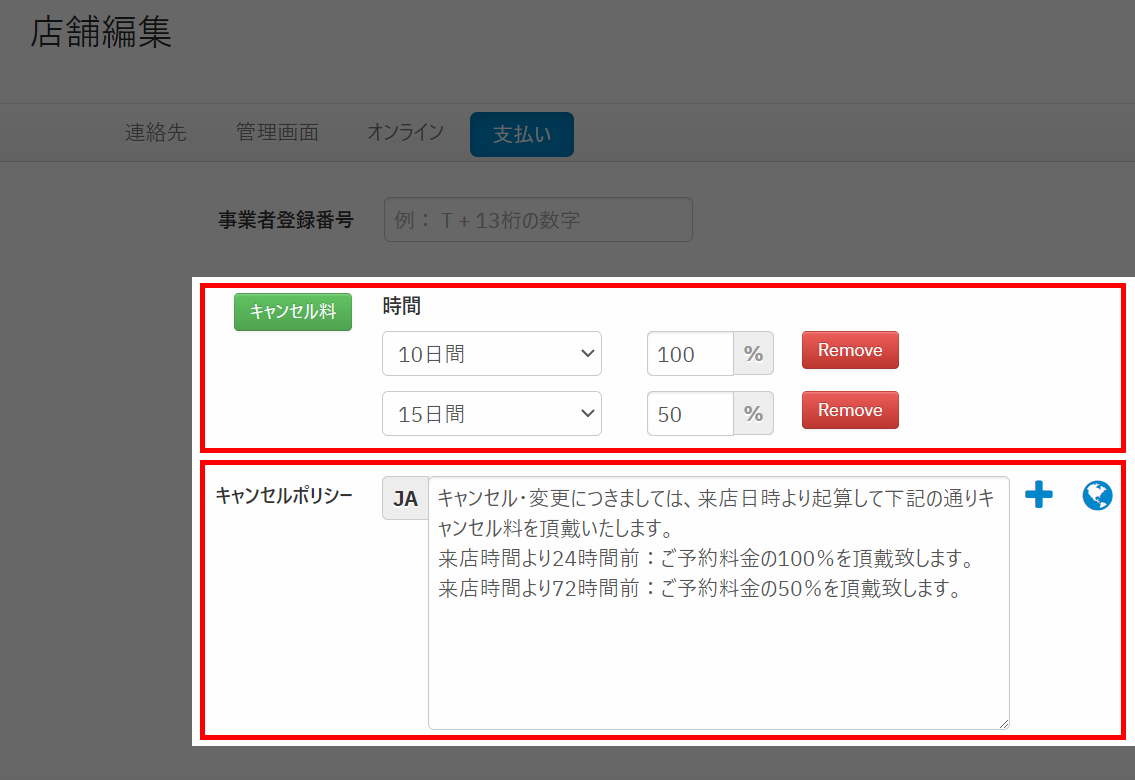Click the percentage field showing 100
The height and width of the screenshot is (780, 1135).
tap(690, 354)
